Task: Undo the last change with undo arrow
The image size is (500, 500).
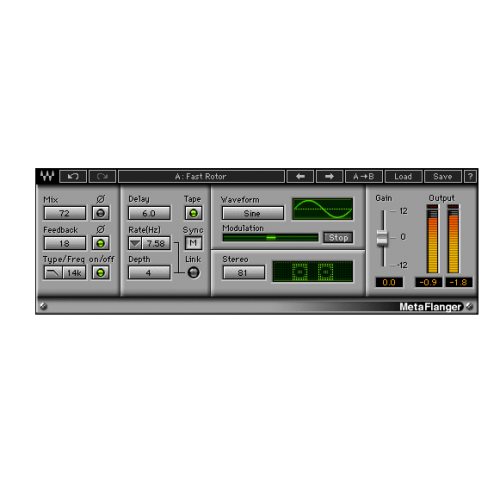Action: [73, 176]
